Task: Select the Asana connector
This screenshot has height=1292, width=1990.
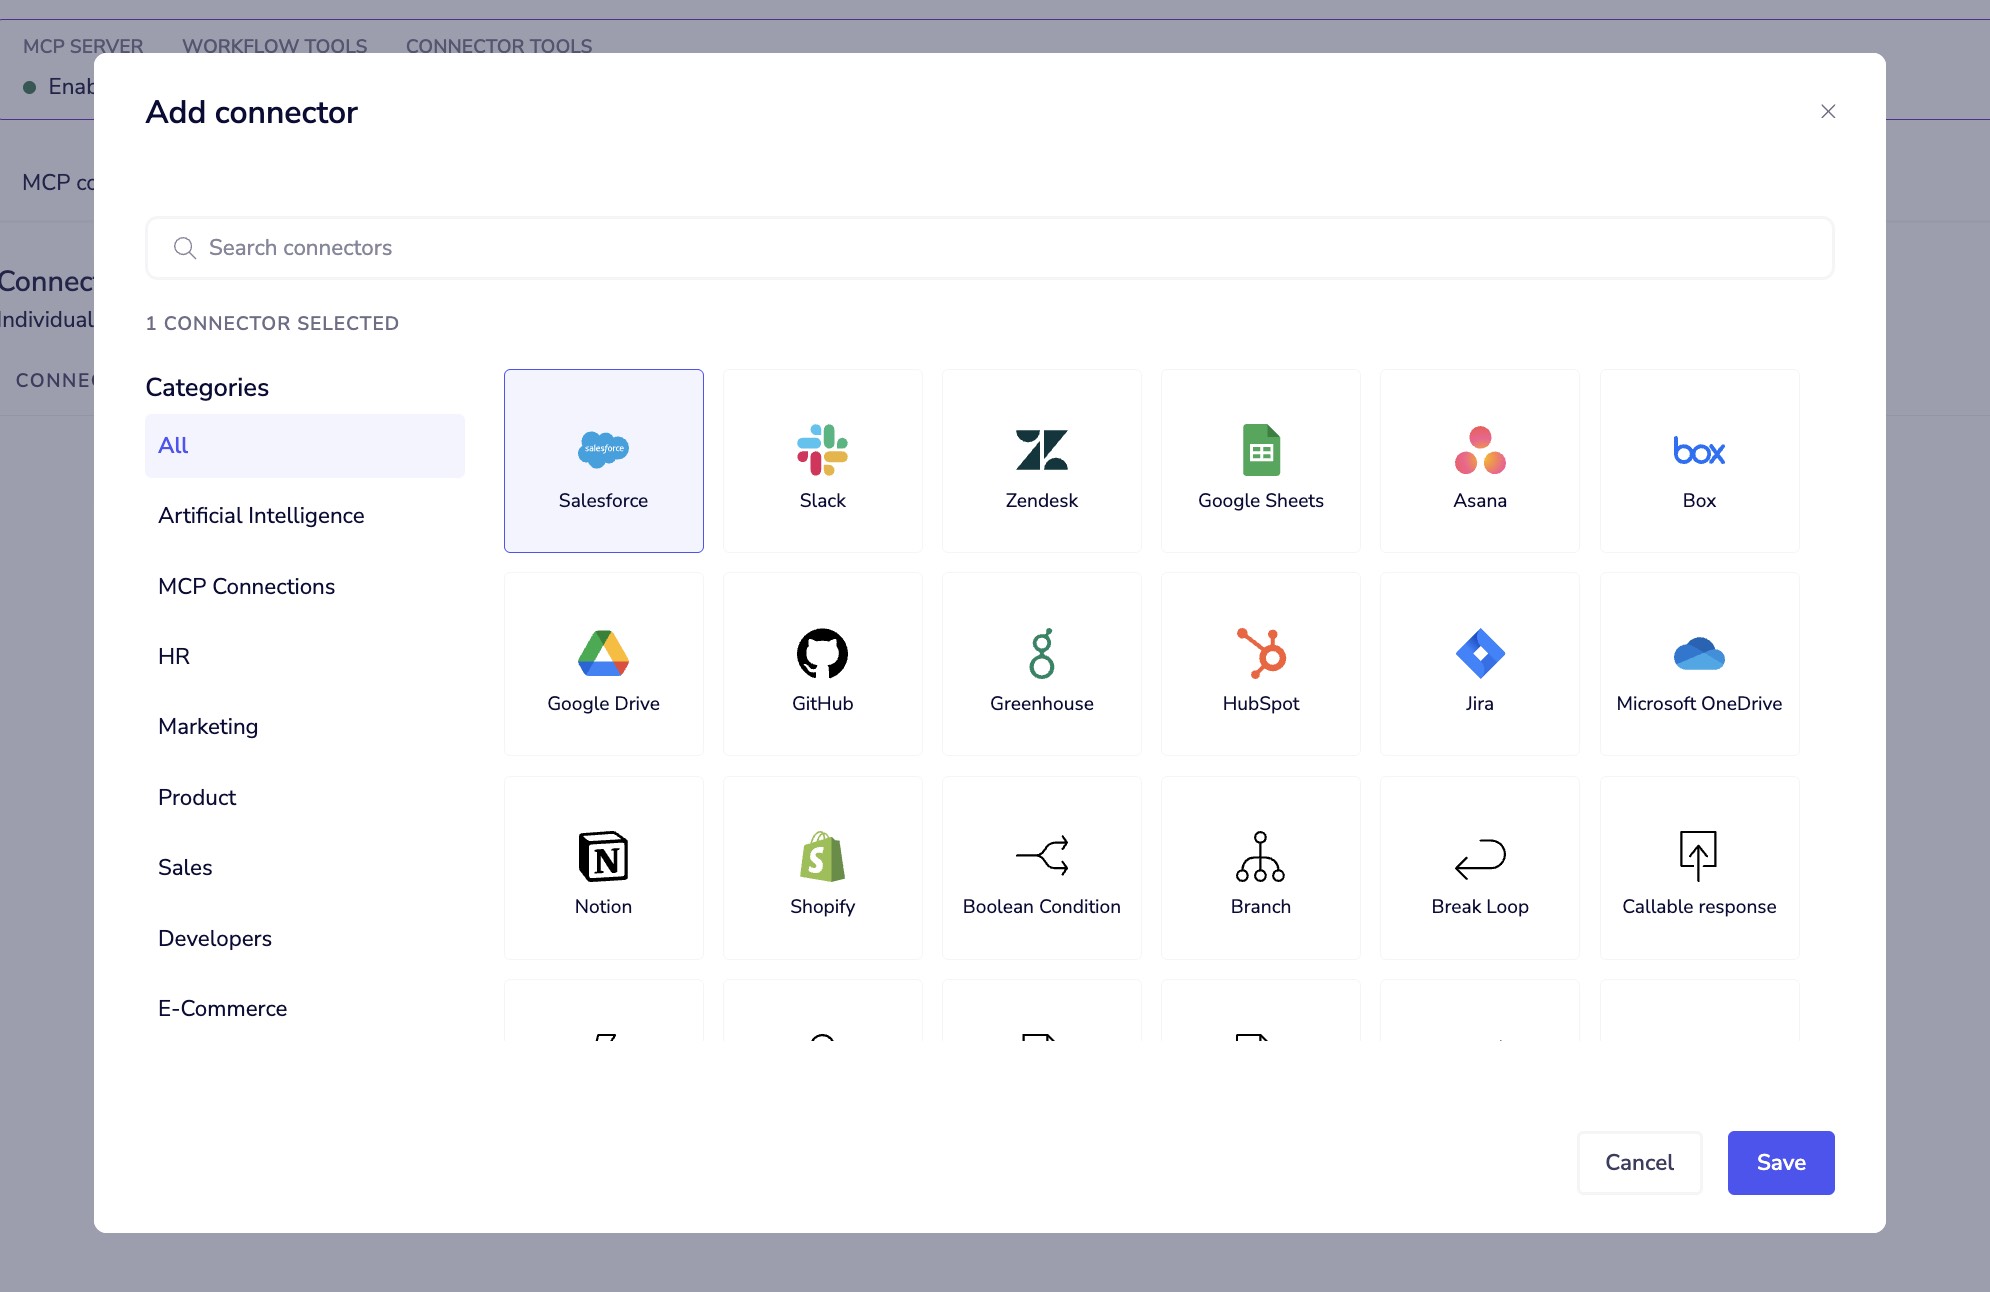Action: click(1479, 460)
